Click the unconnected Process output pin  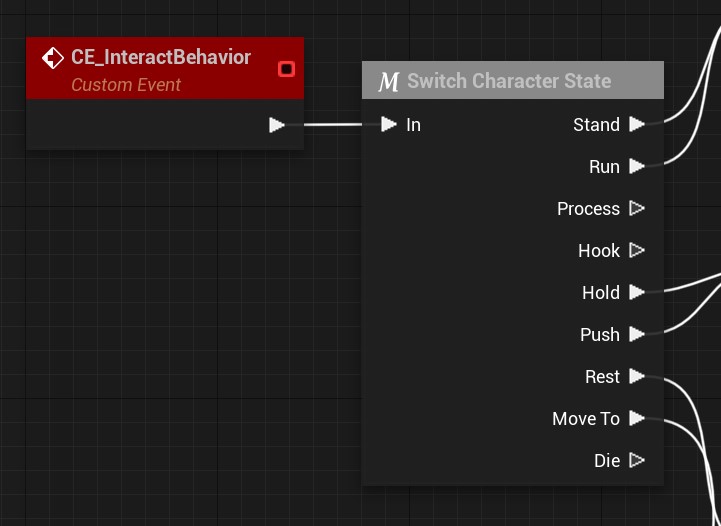click(x=637, y=209)
